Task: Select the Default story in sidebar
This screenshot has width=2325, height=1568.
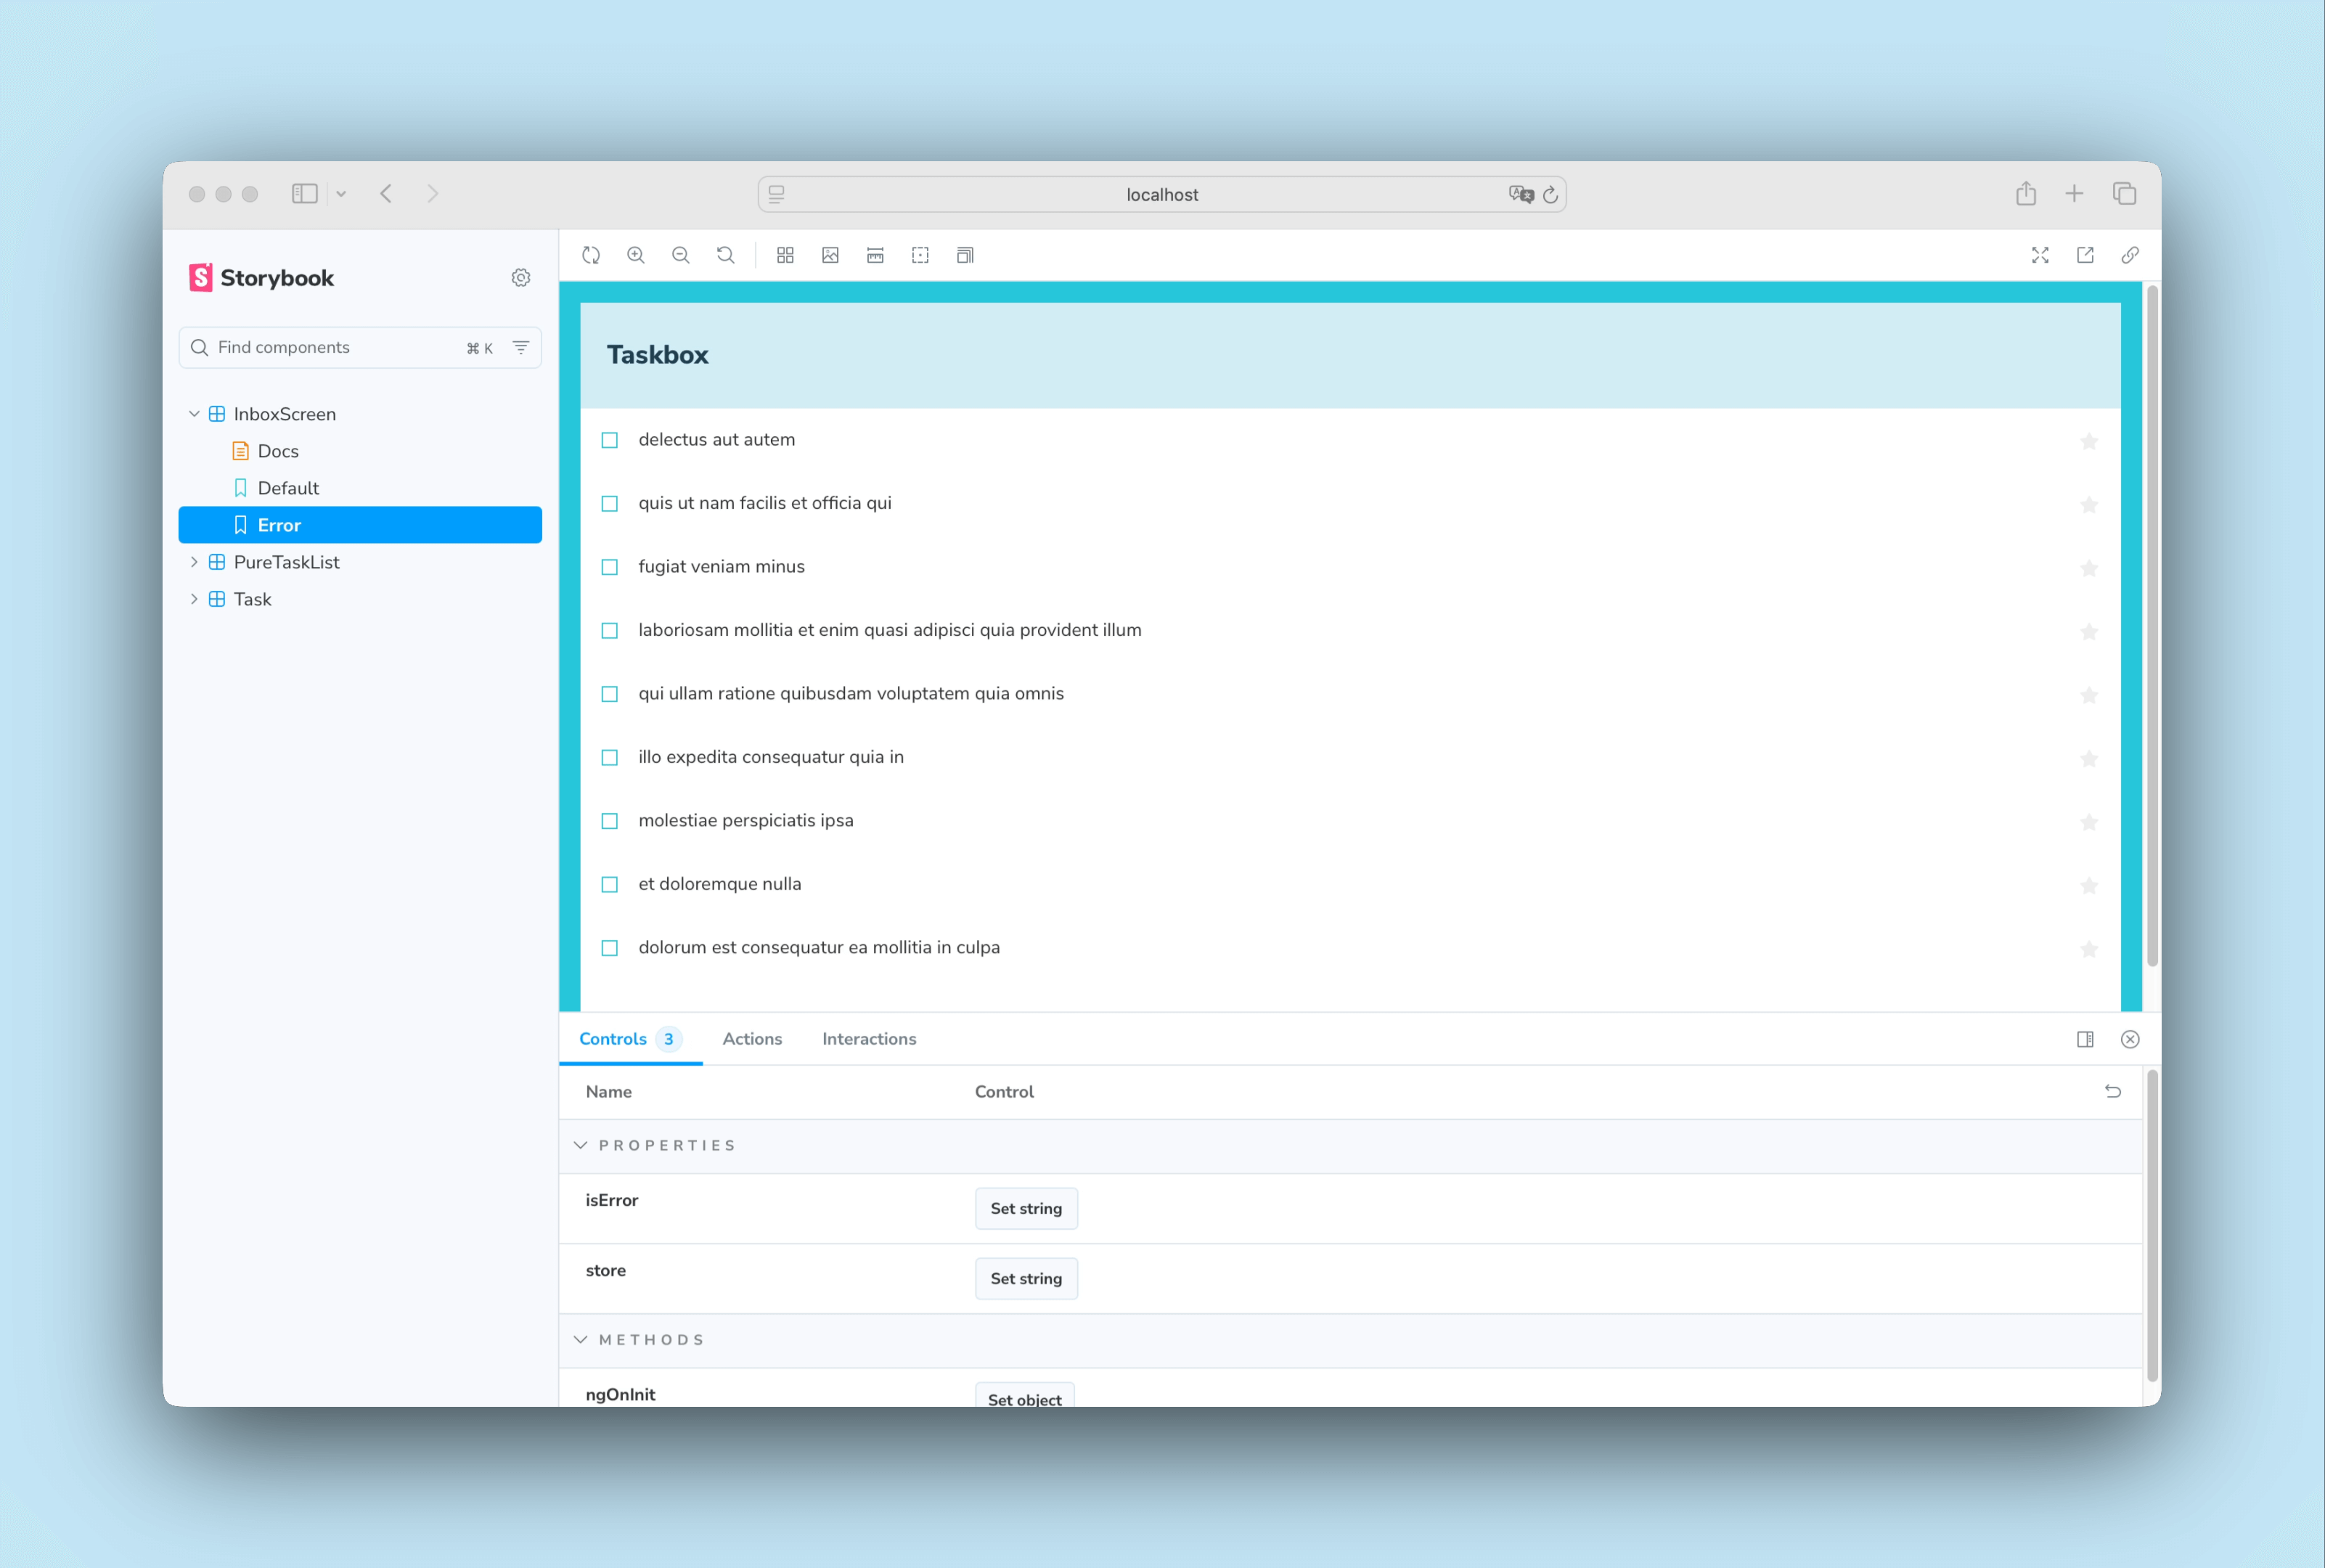Action: click(288, 488)
